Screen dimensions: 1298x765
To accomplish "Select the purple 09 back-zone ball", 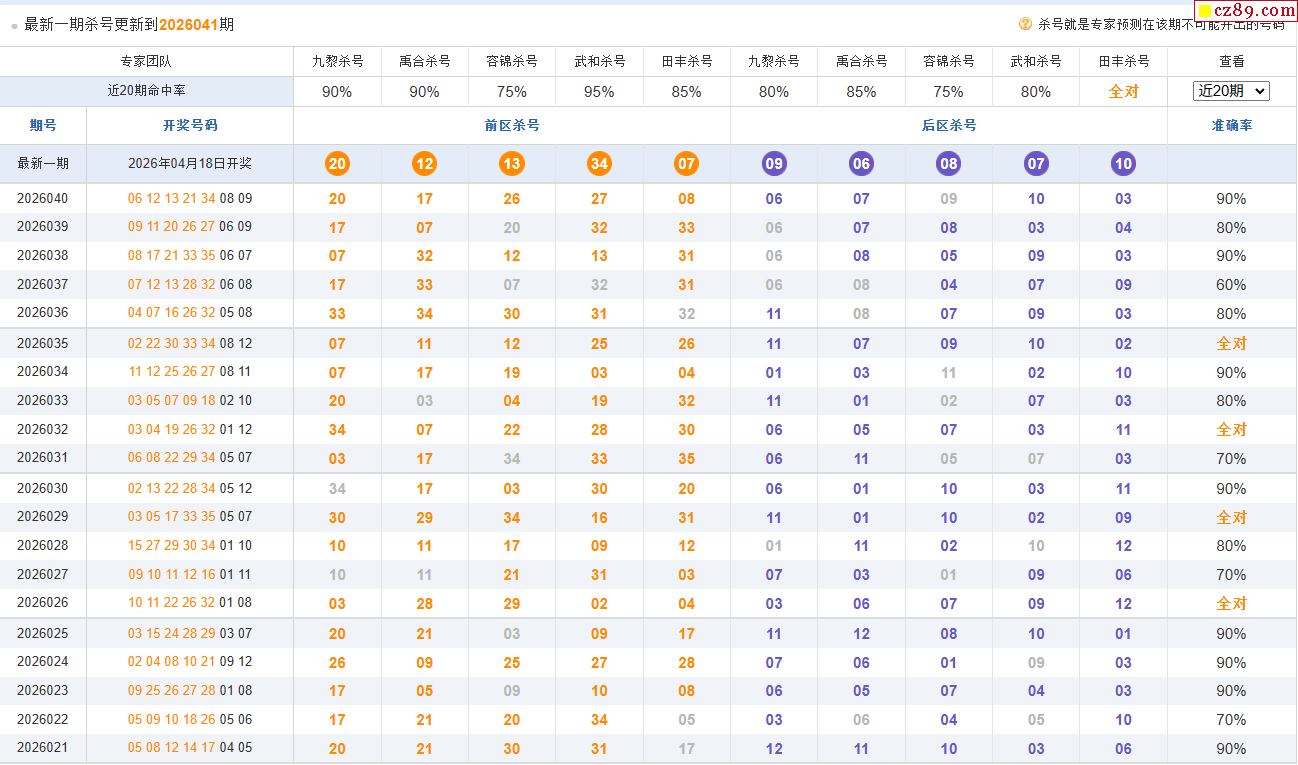I will 774,164.
